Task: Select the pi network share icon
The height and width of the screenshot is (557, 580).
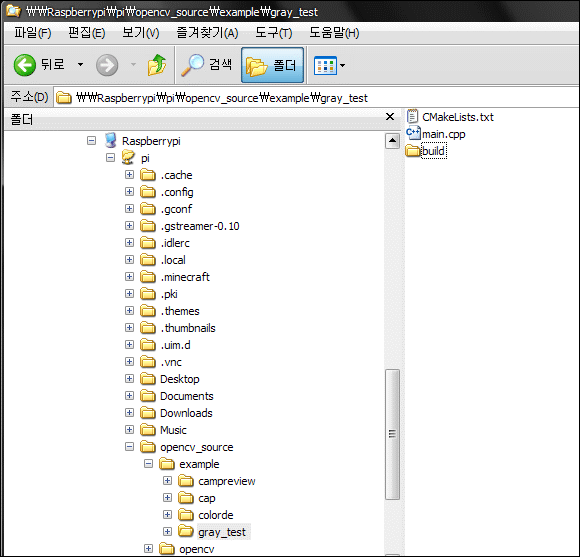Action: pyautogui.click(x=128, y=158)
